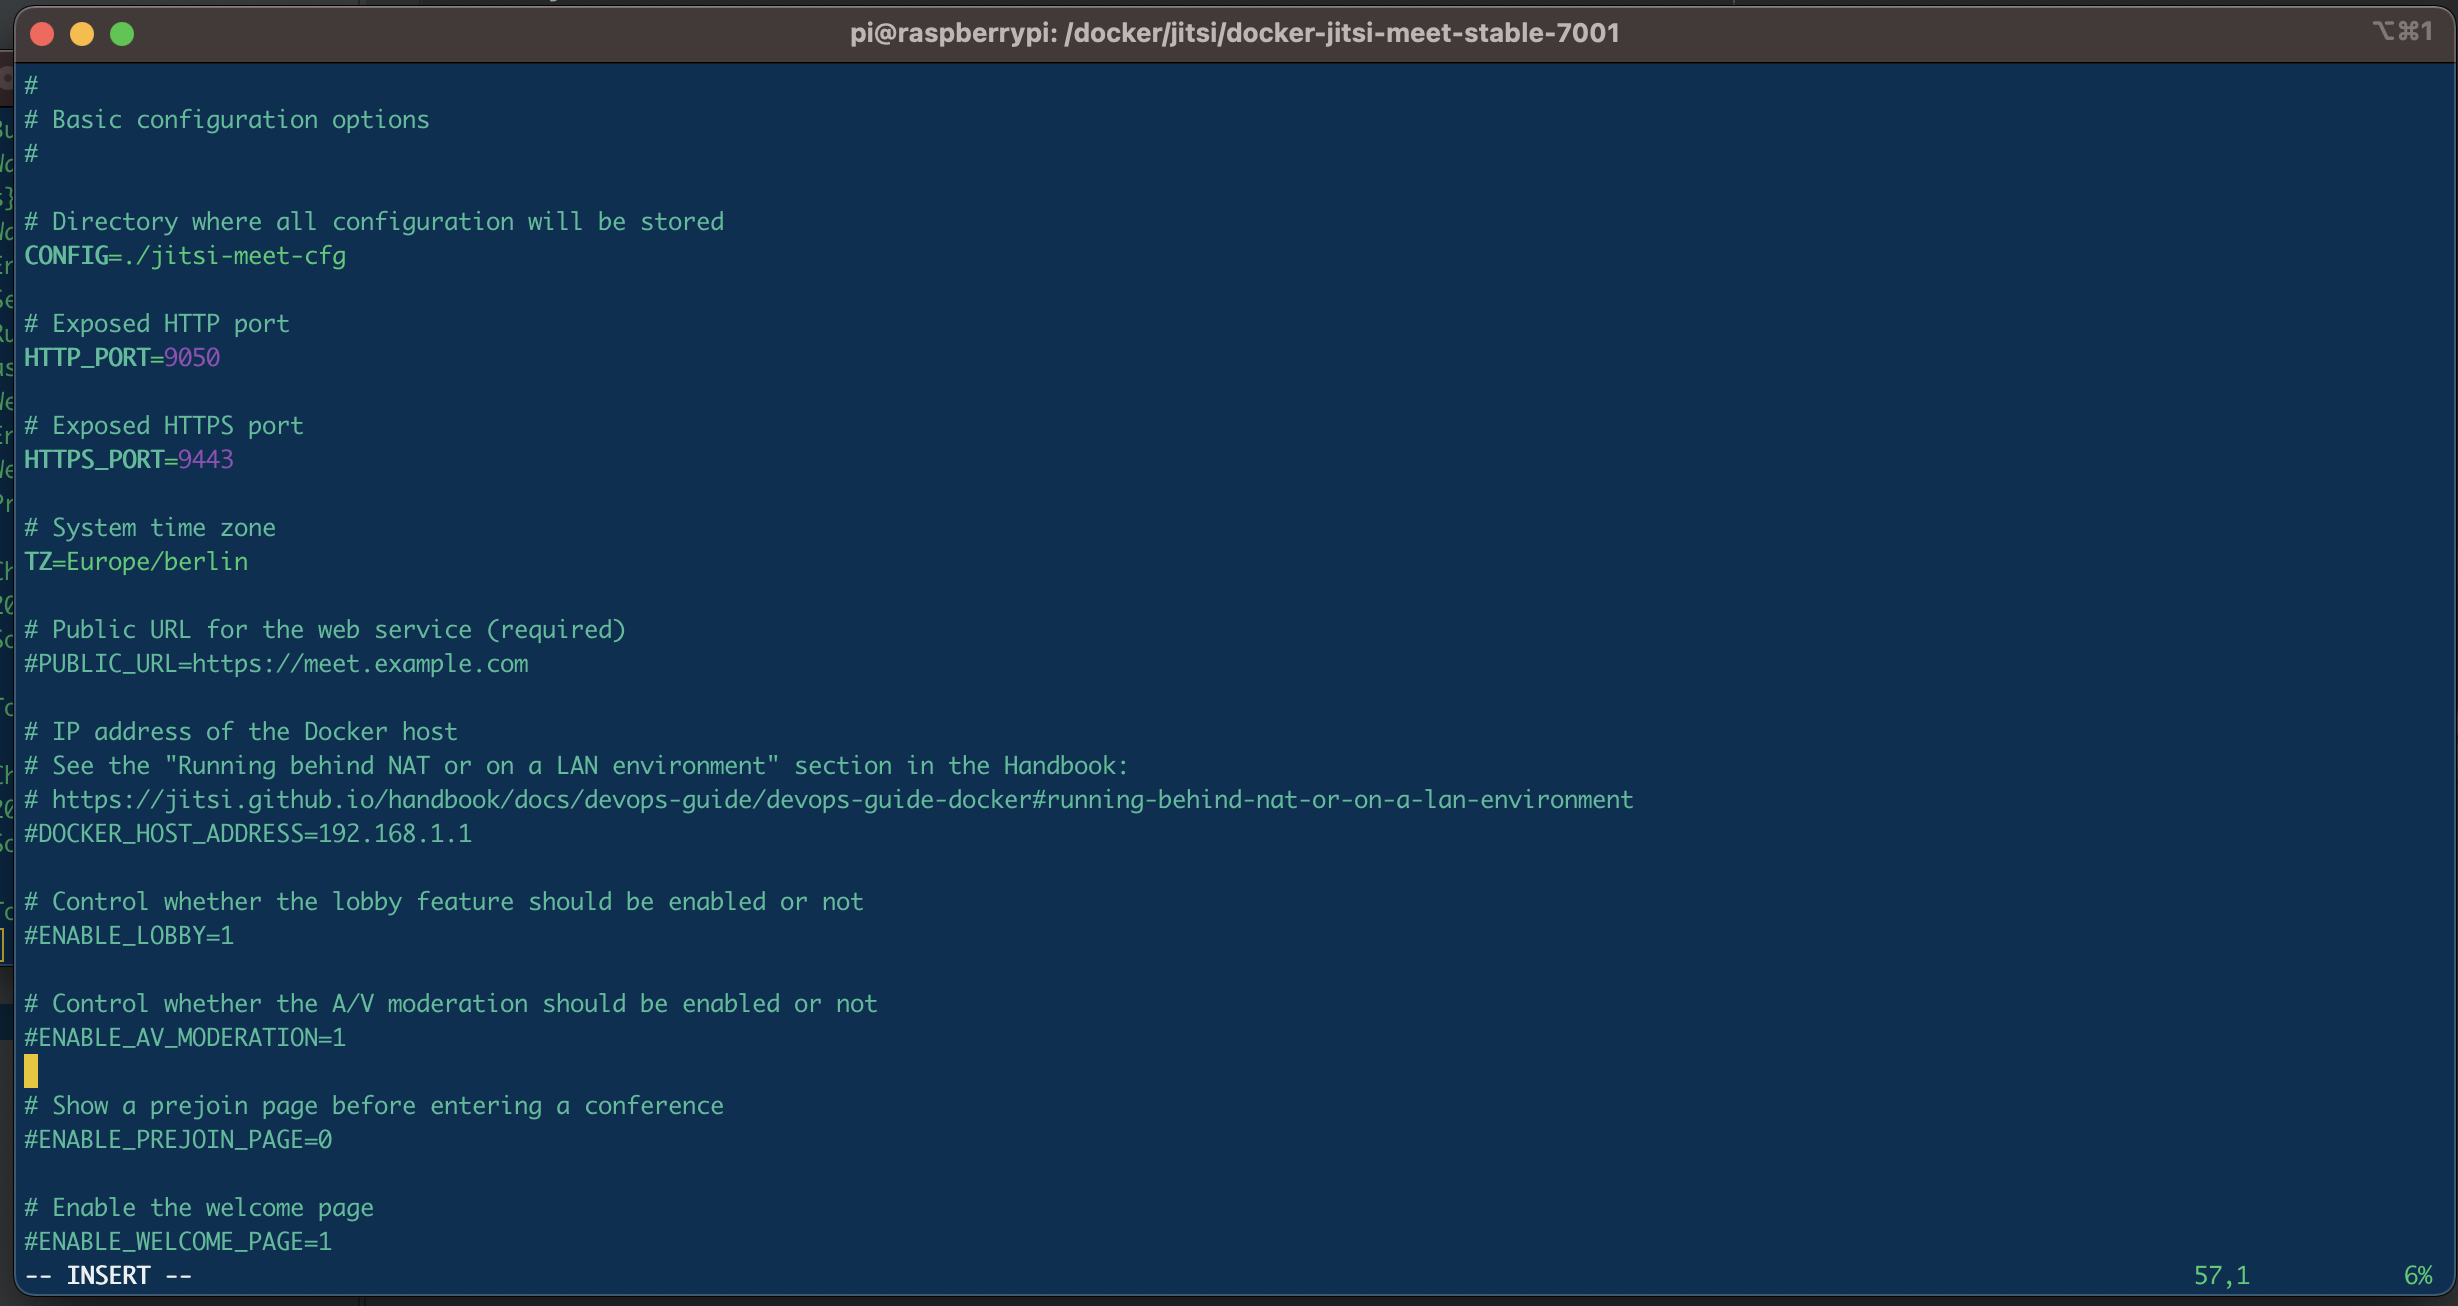Click the 'Public URL for the web service' comment

[325, 630]
